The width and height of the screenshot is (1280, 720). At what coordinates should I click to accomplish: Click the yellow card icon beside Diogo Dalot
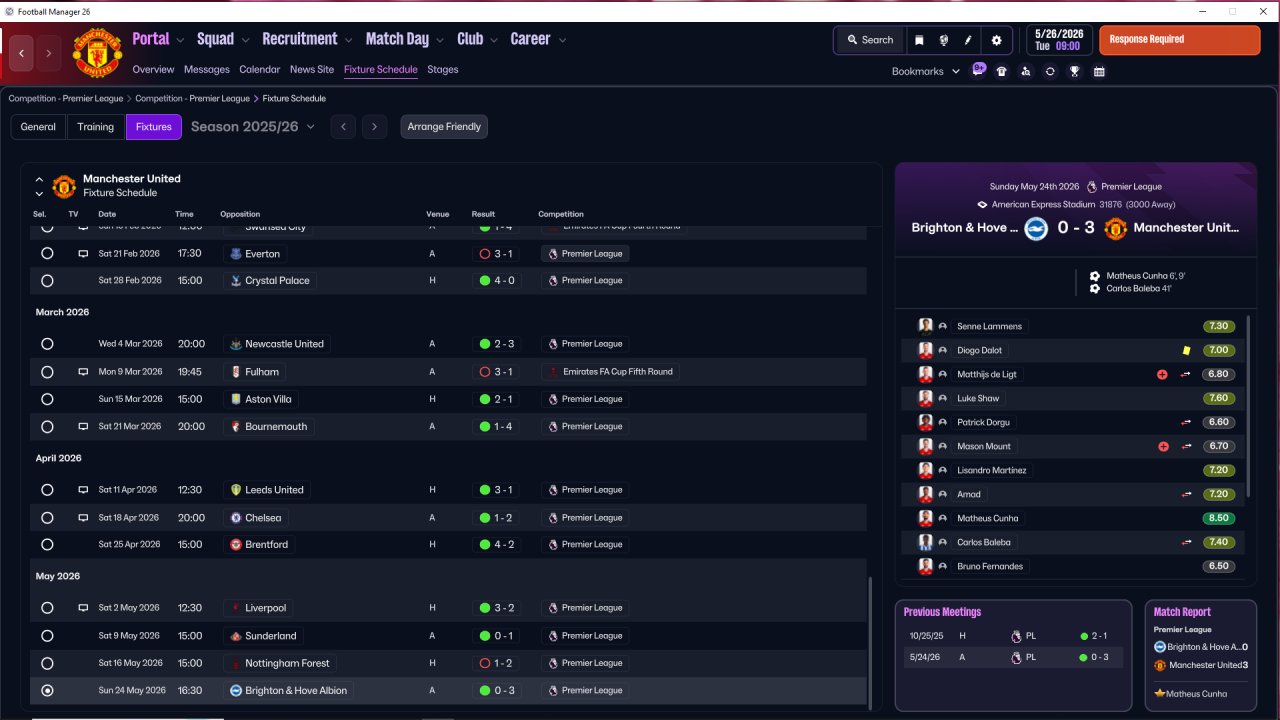click(1186, 350)
